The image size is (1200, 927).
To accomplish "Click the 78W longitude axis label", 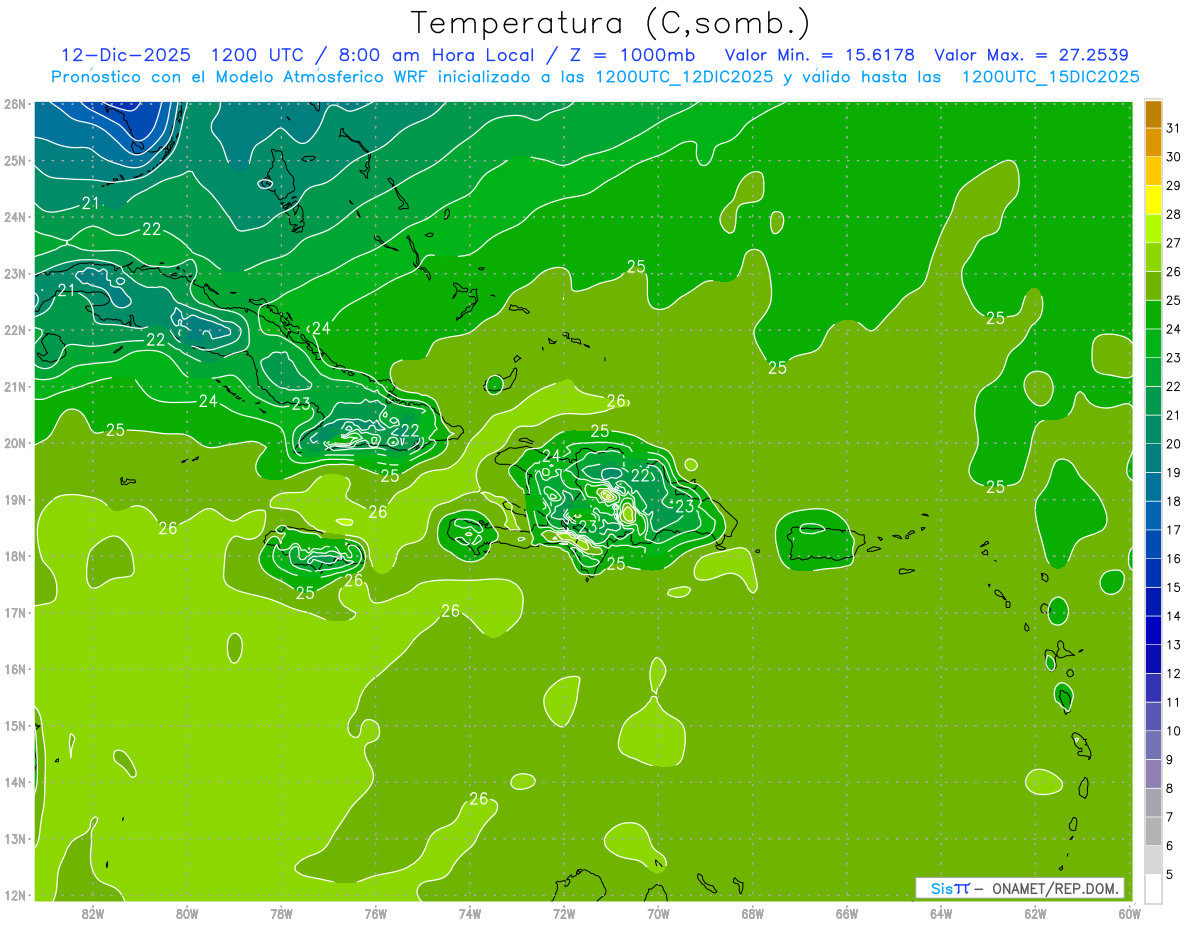I will pyautogui.click(x=281, y=913).
